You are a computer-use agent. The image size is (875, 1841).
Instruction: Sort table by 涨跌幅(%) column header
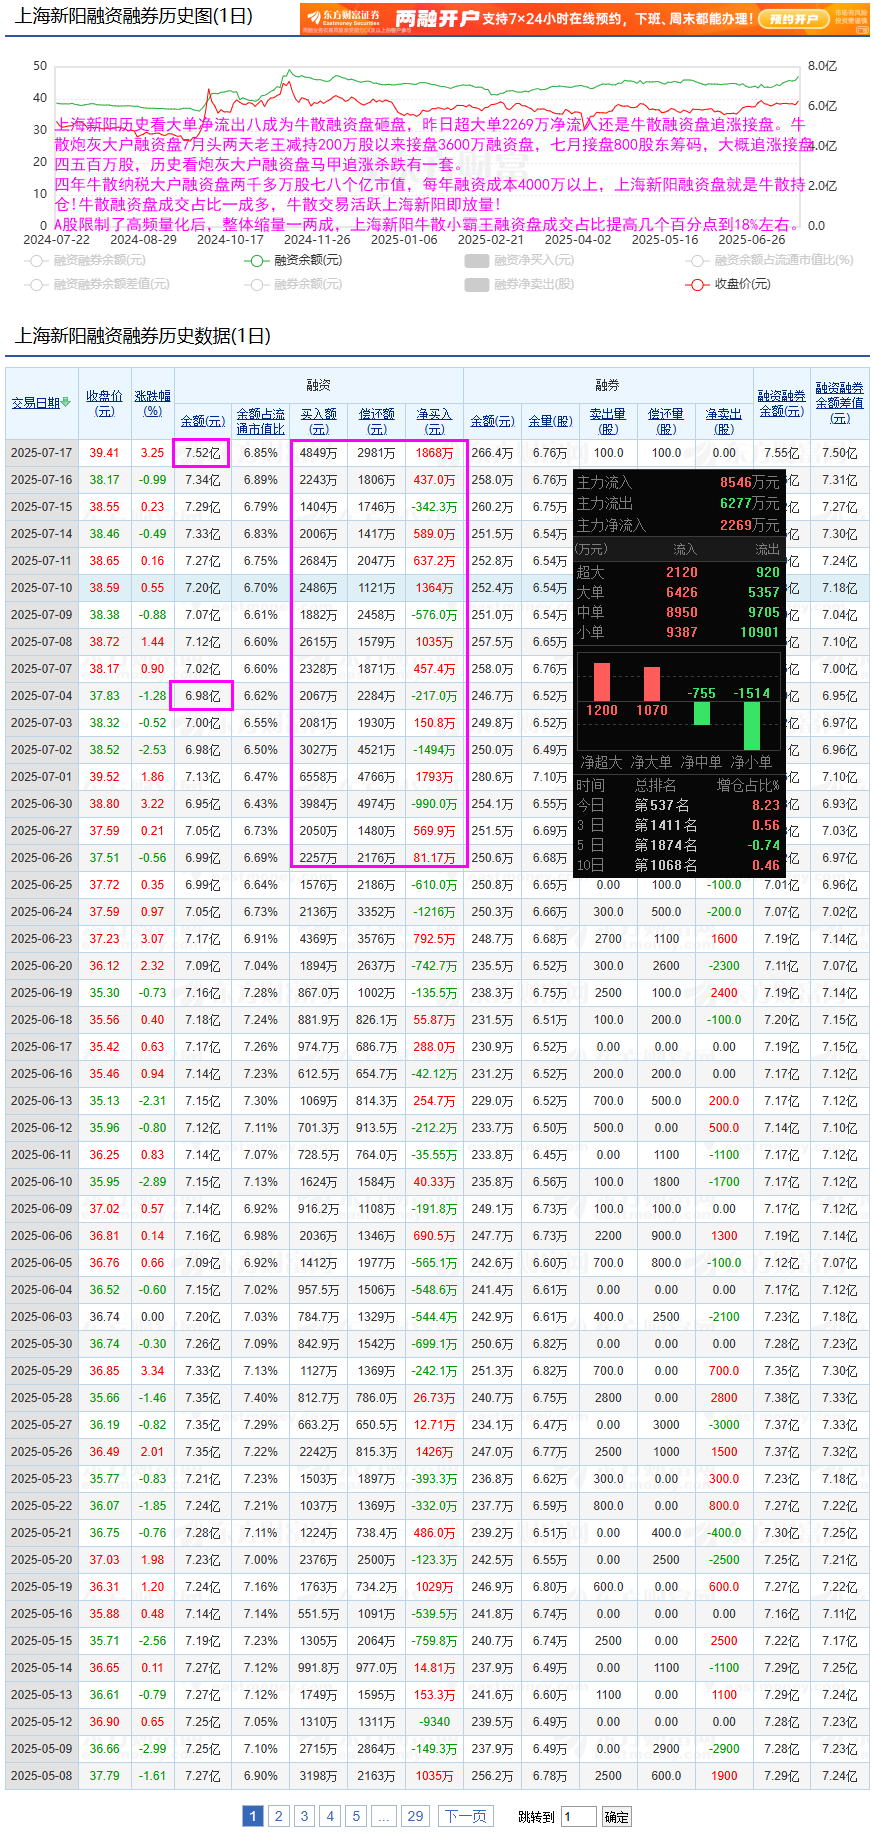pyautogui.click(x=153, y=403)
